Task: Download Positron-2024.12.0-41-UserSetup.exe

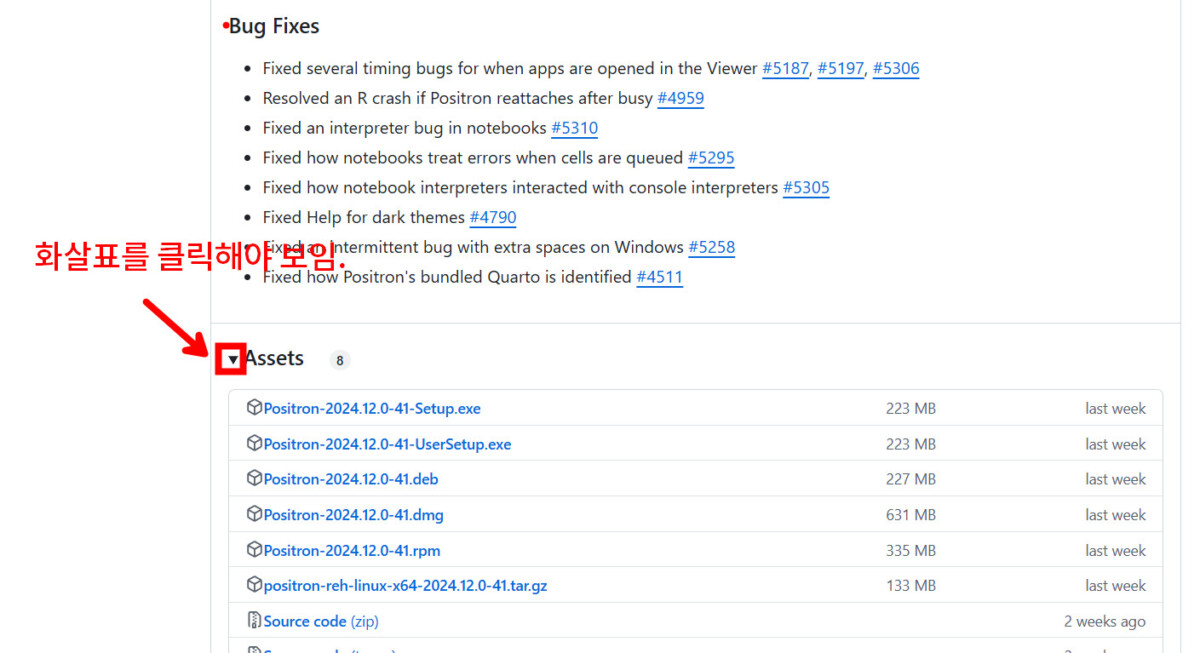Action: 387,444
